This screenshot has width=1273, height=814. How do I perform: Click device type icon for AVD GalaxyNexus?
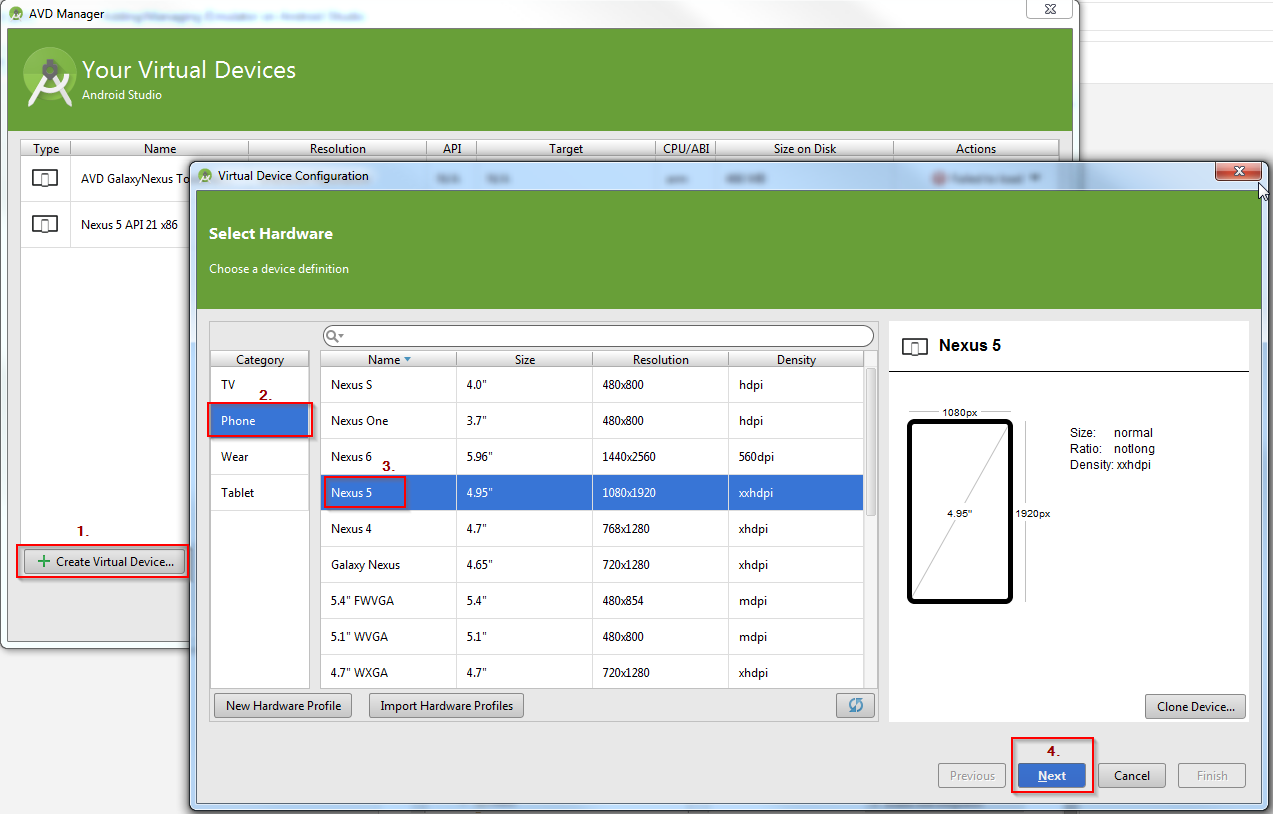[45, 179]
